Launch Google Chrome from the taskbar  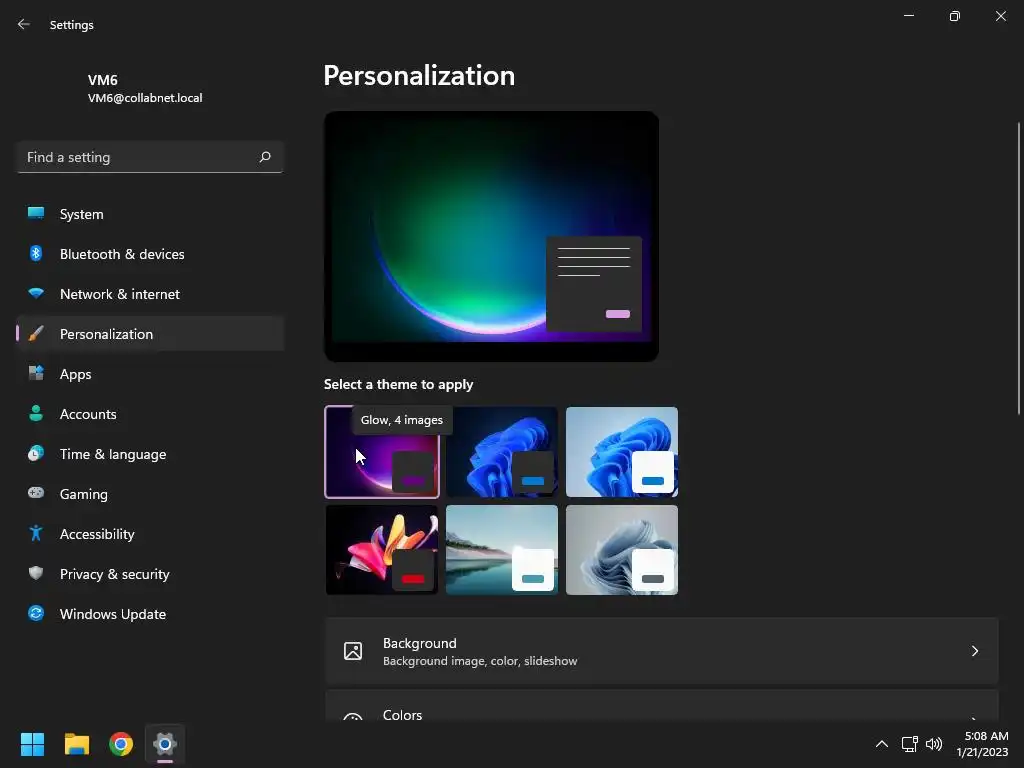(121, 744)
